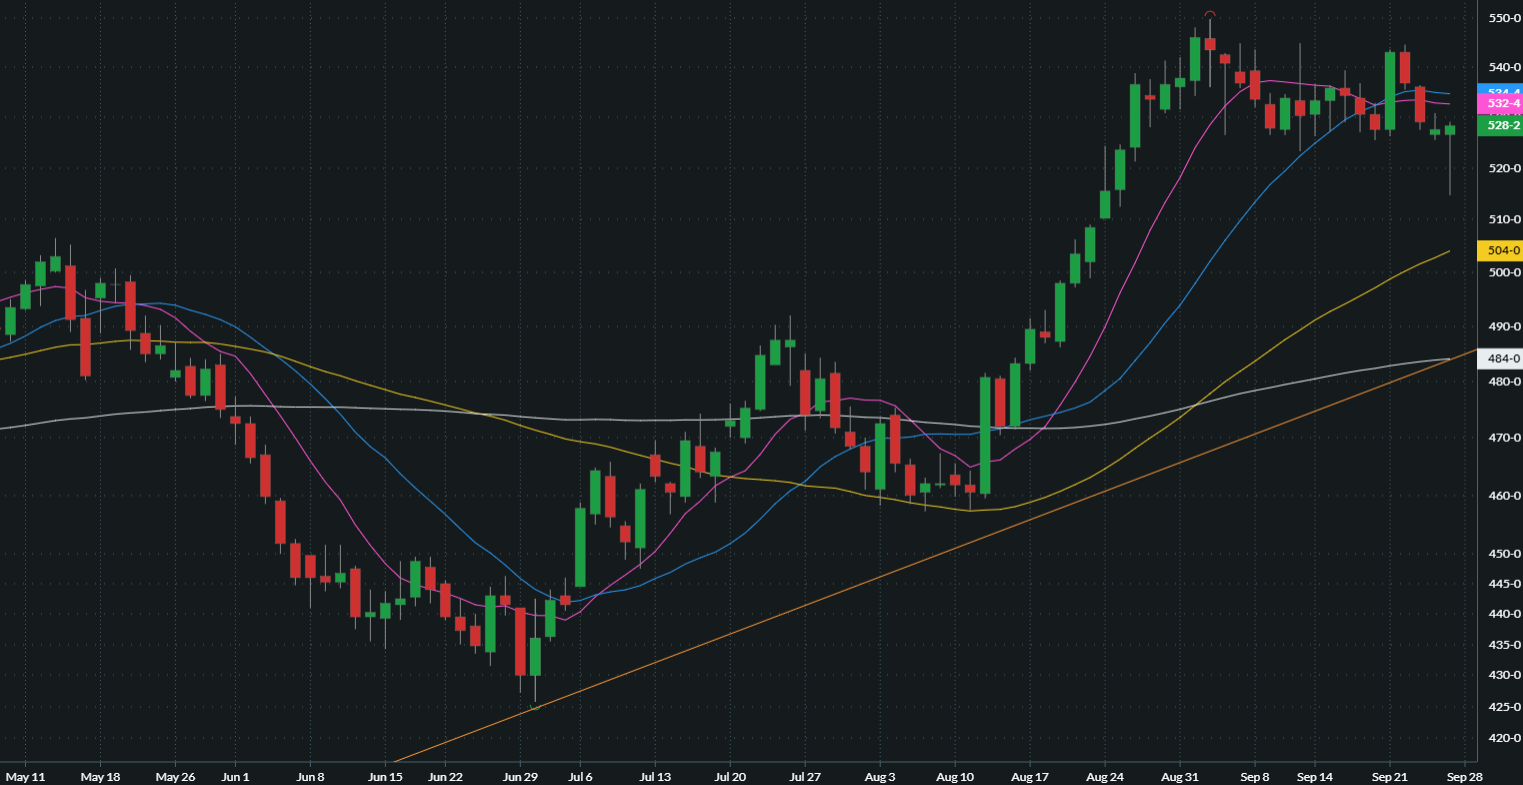The height and width of the screenshot is (785, 1523).
Task: Click the green 528-2 last price tag
Action: (x=1500, y=126)
